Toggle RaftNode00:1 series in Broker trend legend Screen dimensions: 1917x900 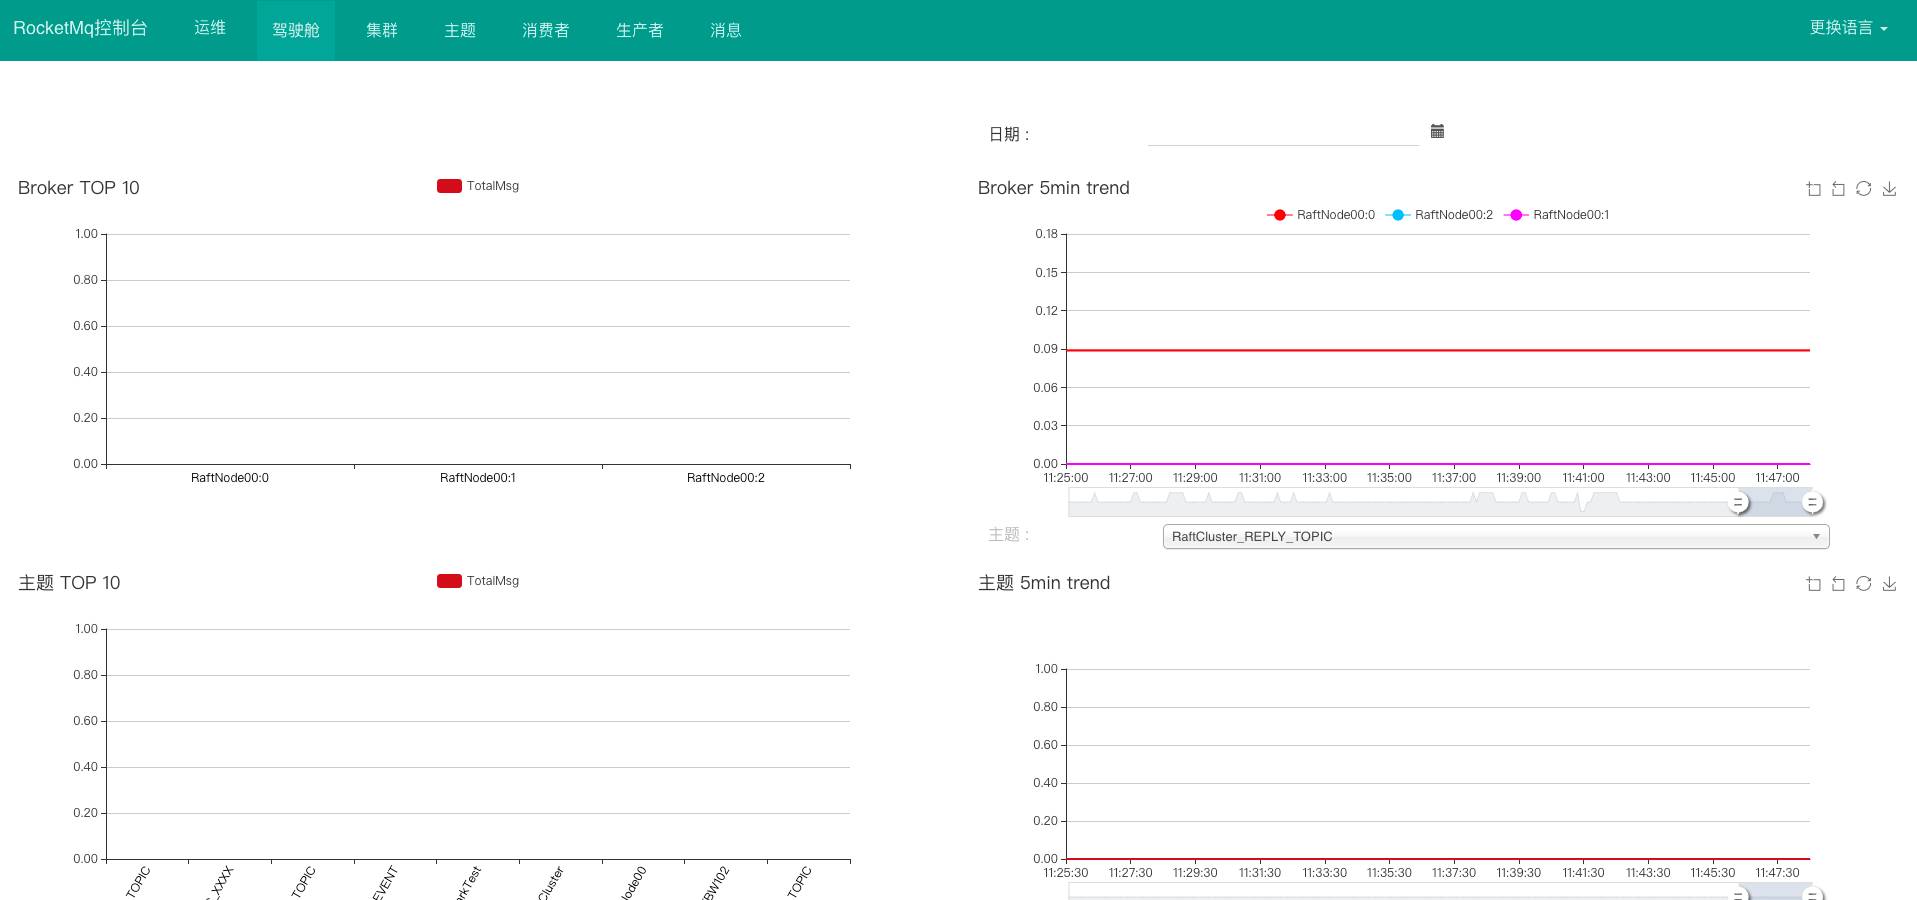(1557, 215)
